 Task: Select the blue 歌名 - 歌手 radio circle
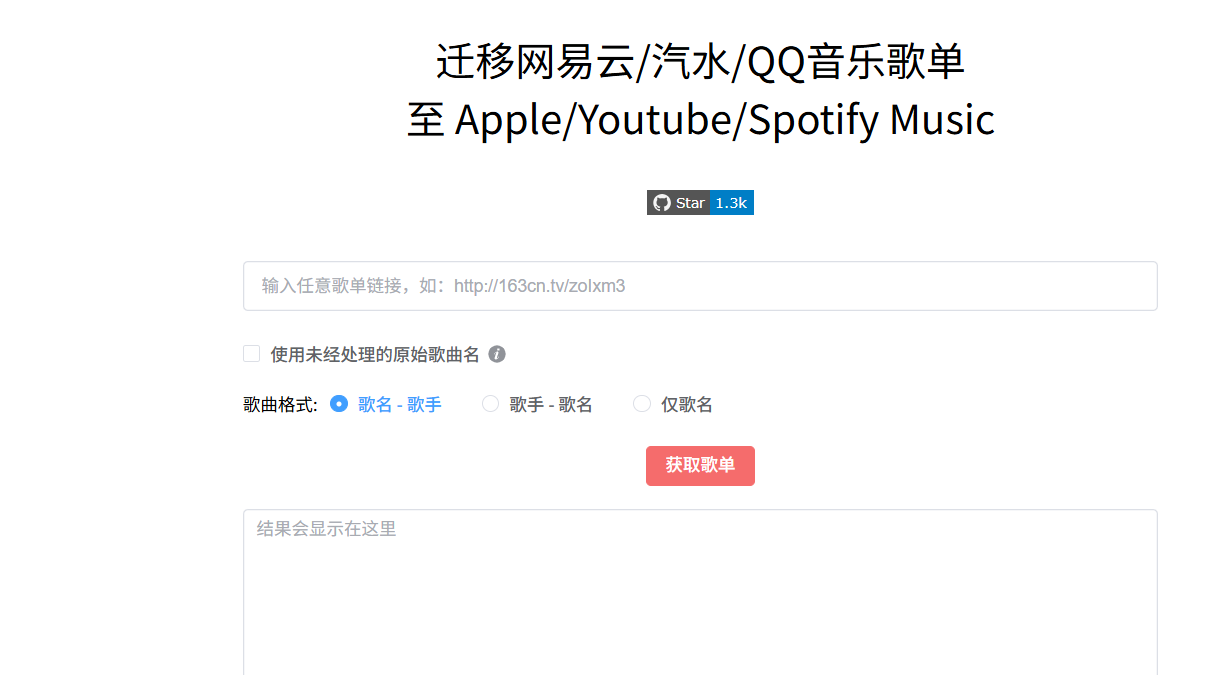(339, 404)
